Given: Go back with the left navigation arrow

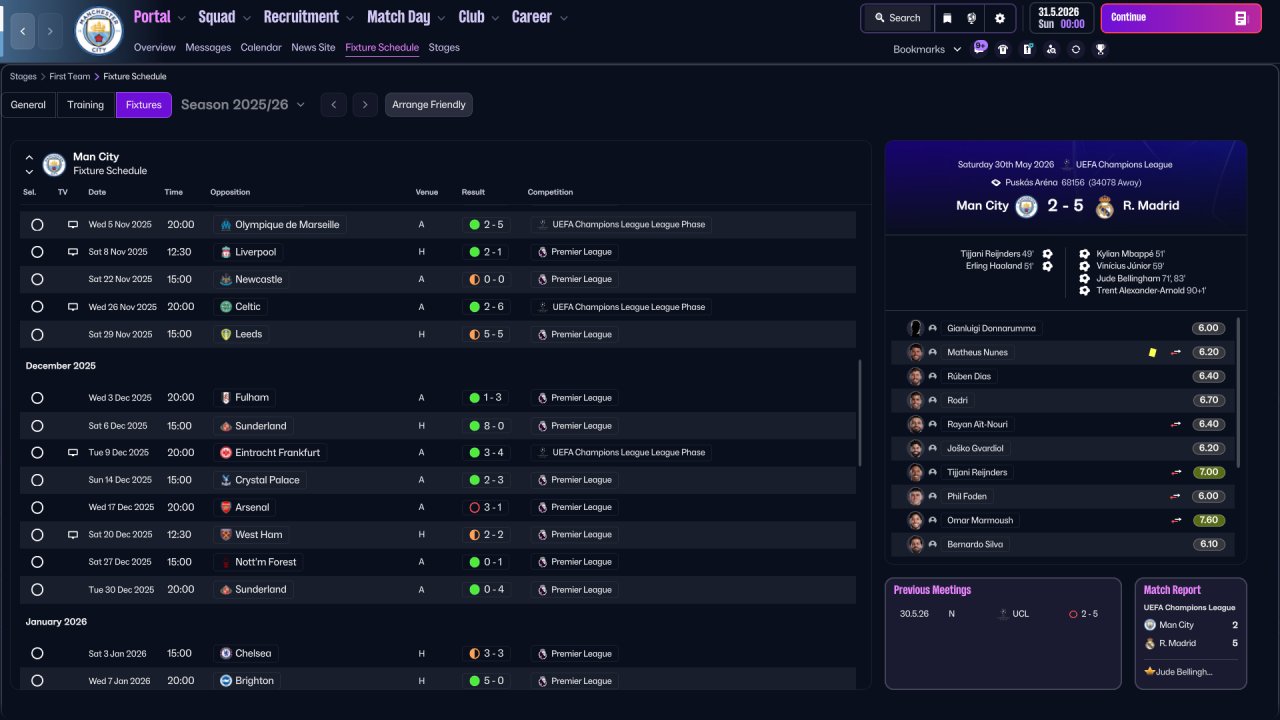Looking at the screenshot, I should click(22, 31).
